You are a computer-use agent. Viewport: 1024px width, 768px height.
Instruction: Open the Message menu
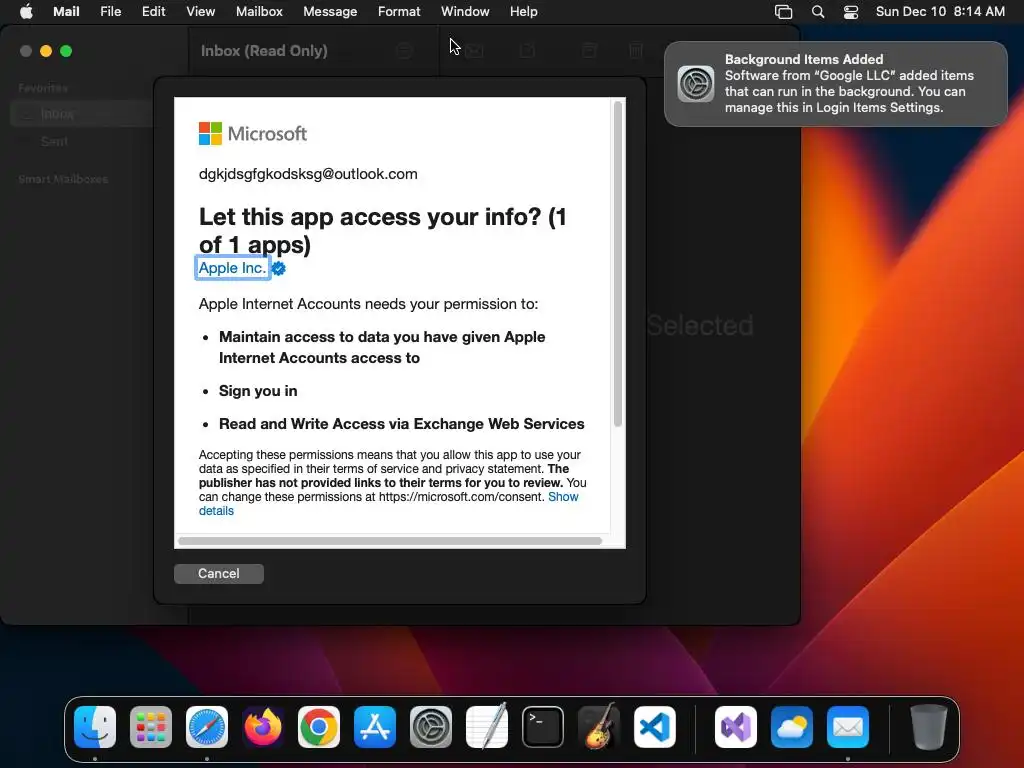330,12
